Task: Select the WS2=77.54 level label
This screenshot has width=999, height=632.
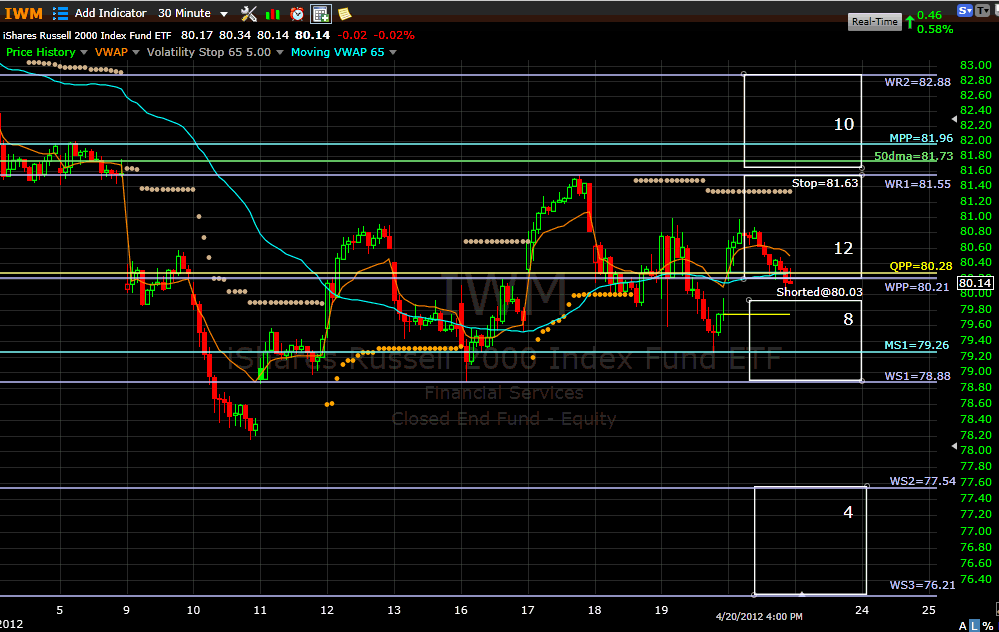Action: point(923,481)
